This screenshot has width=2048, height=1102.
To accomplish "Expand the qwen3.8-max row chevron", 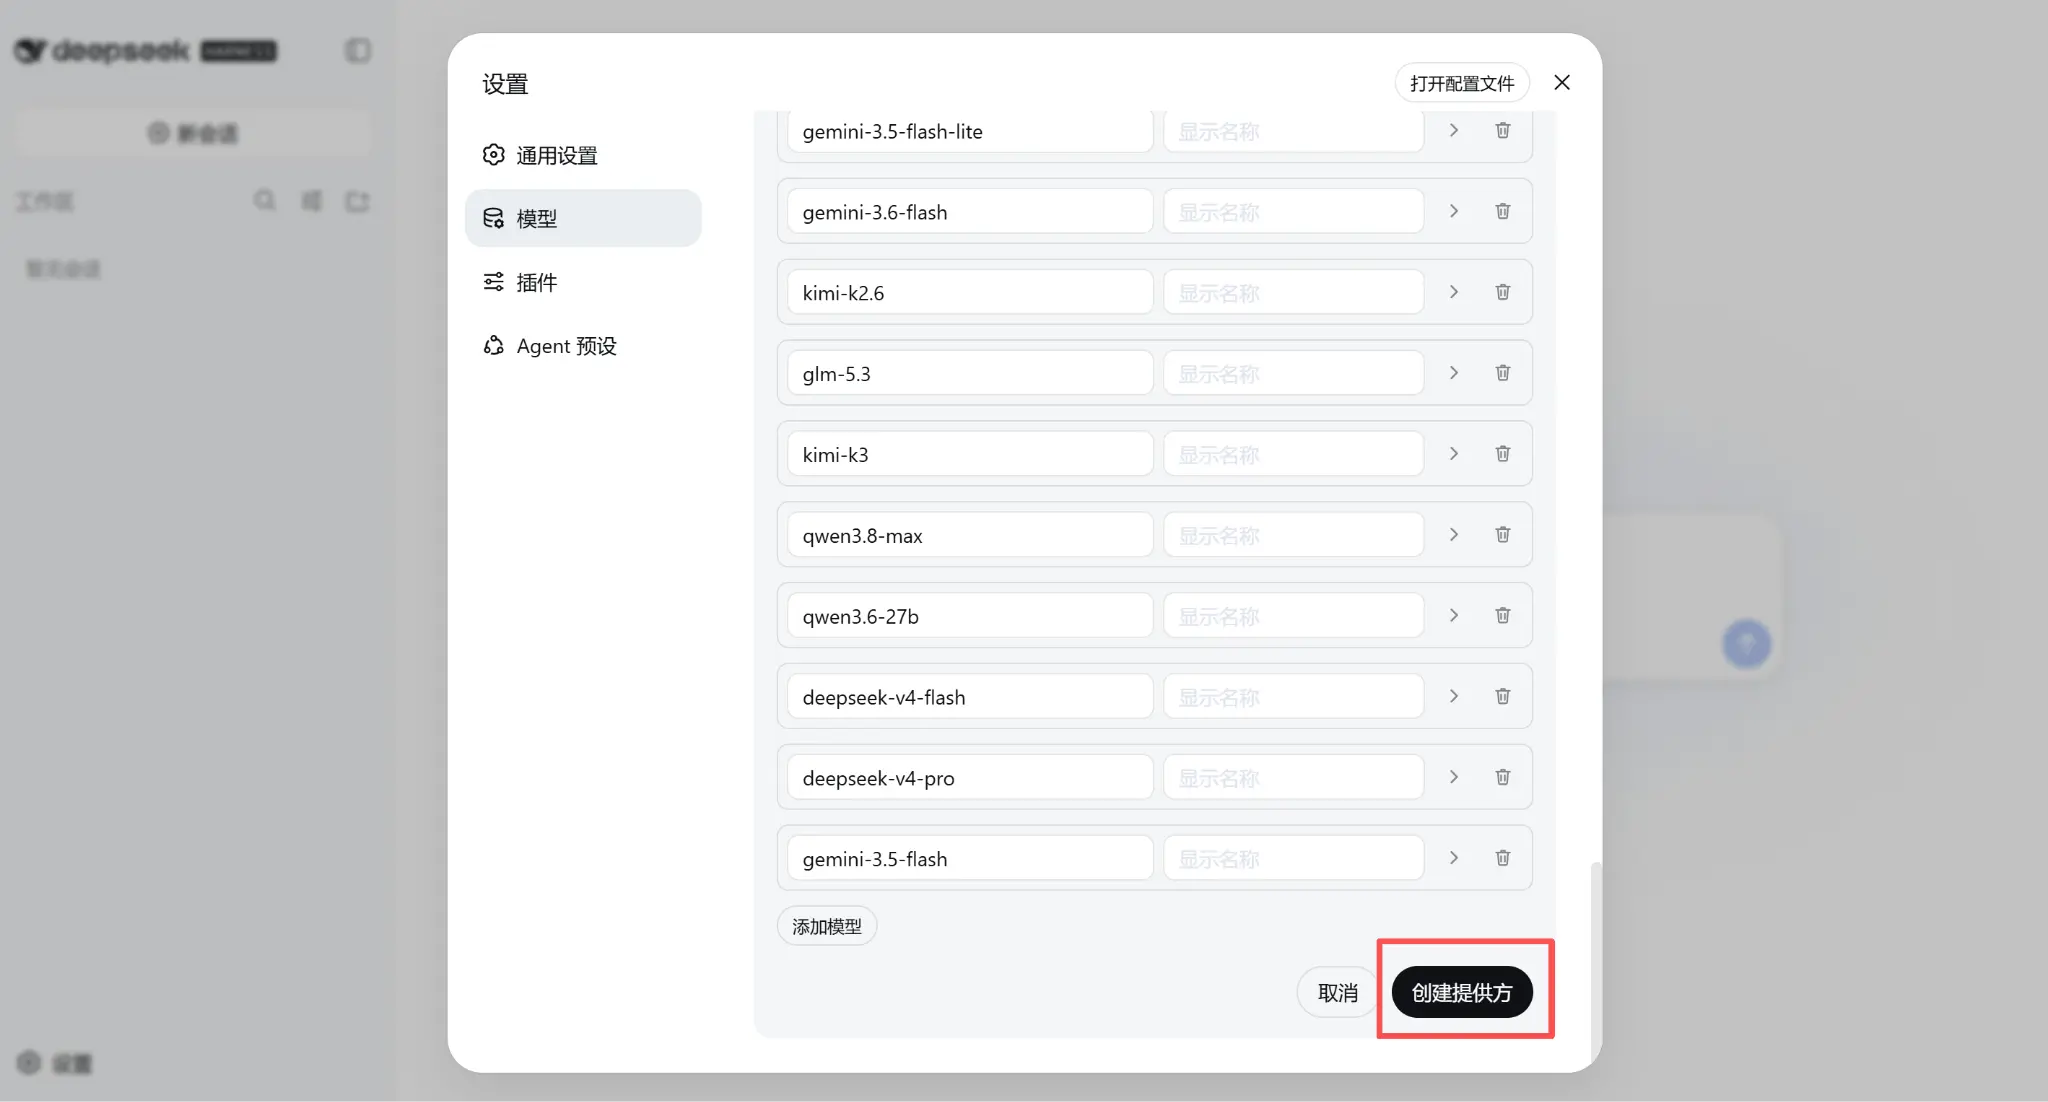I will coord(1454,535).
